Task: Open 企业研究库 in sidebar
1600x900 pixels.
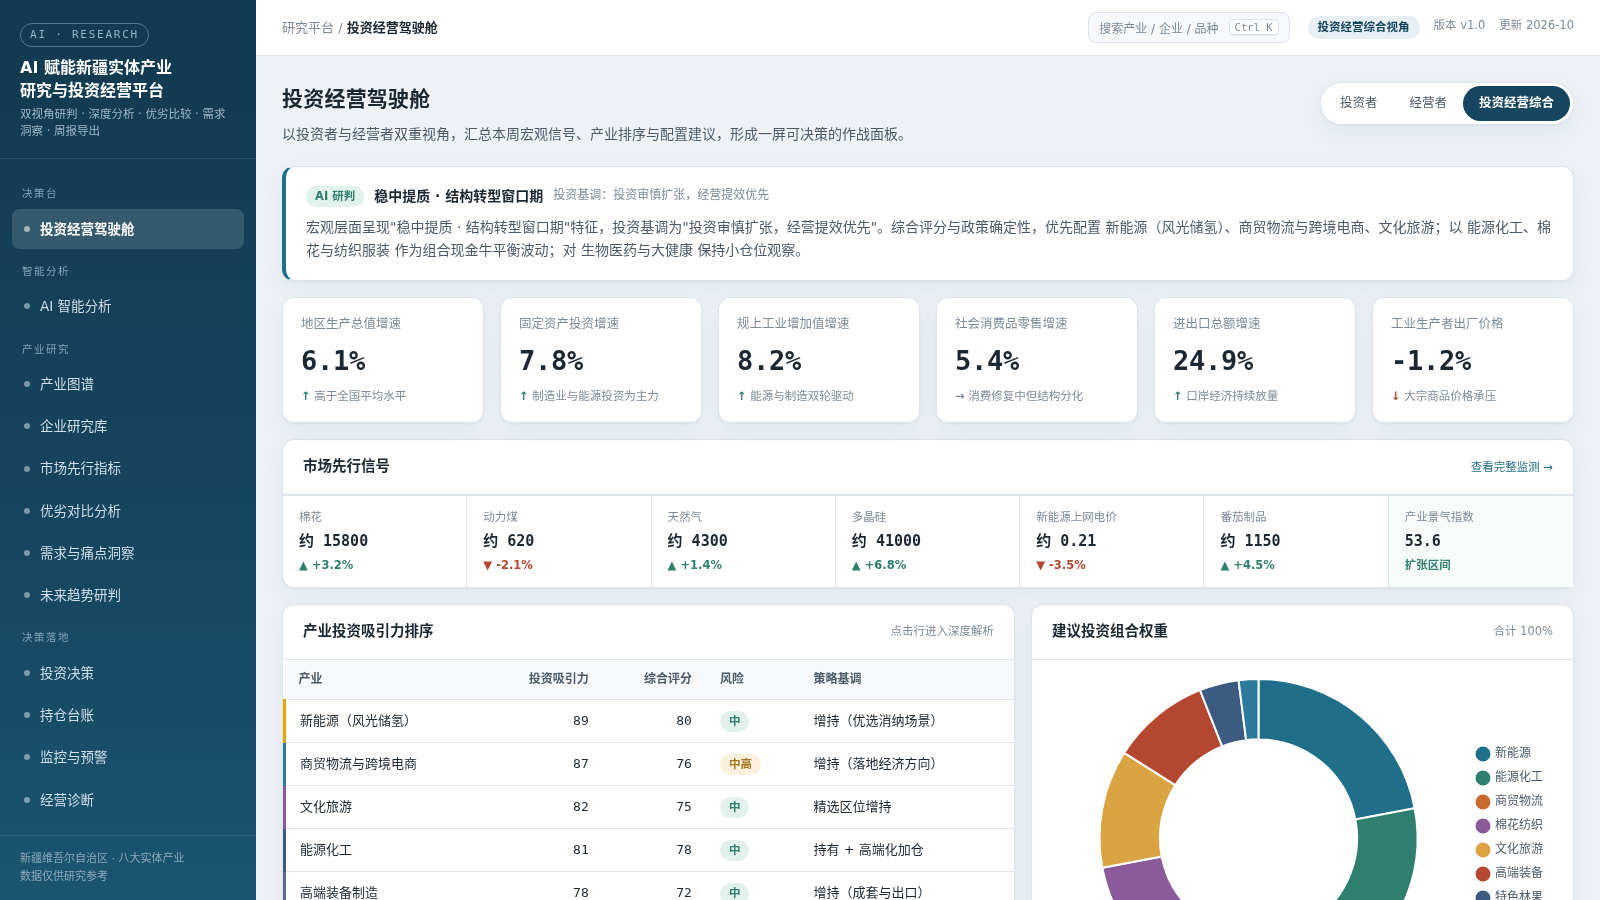Action: click(128, 426)
